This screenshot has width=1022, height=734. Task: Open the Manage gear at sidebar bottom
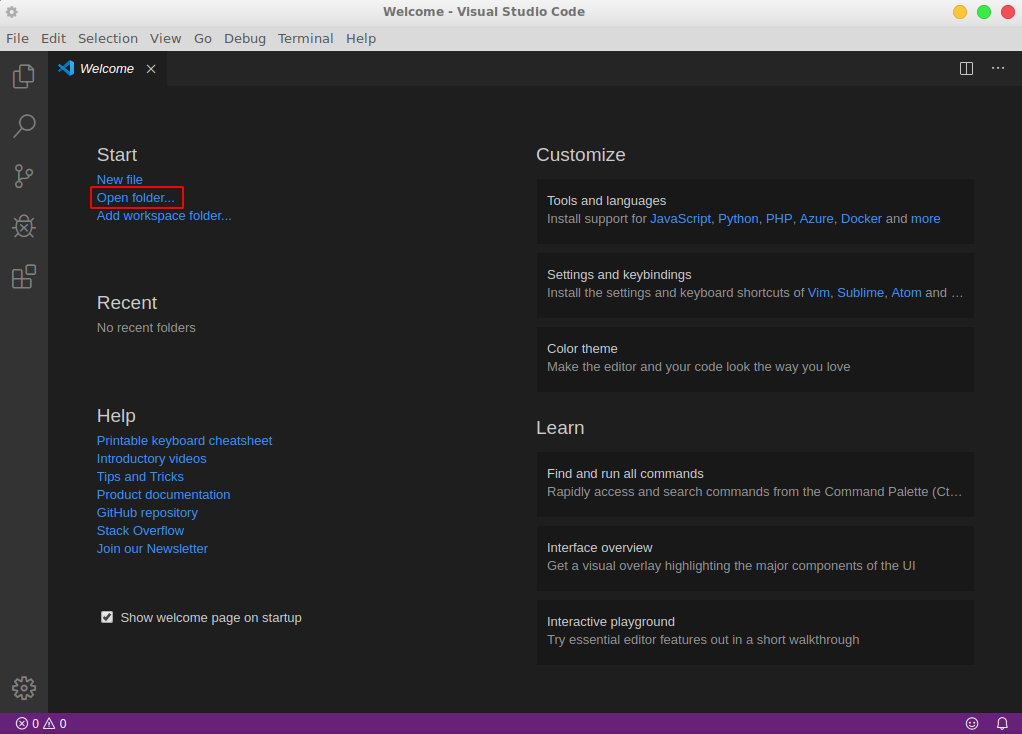click(23, 688)
